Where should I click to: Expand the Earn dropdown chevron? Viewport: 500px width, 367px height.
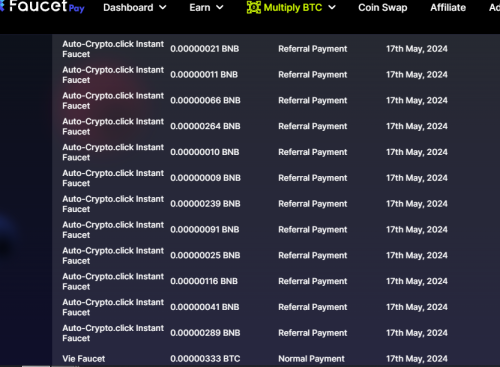pos(220,7)
